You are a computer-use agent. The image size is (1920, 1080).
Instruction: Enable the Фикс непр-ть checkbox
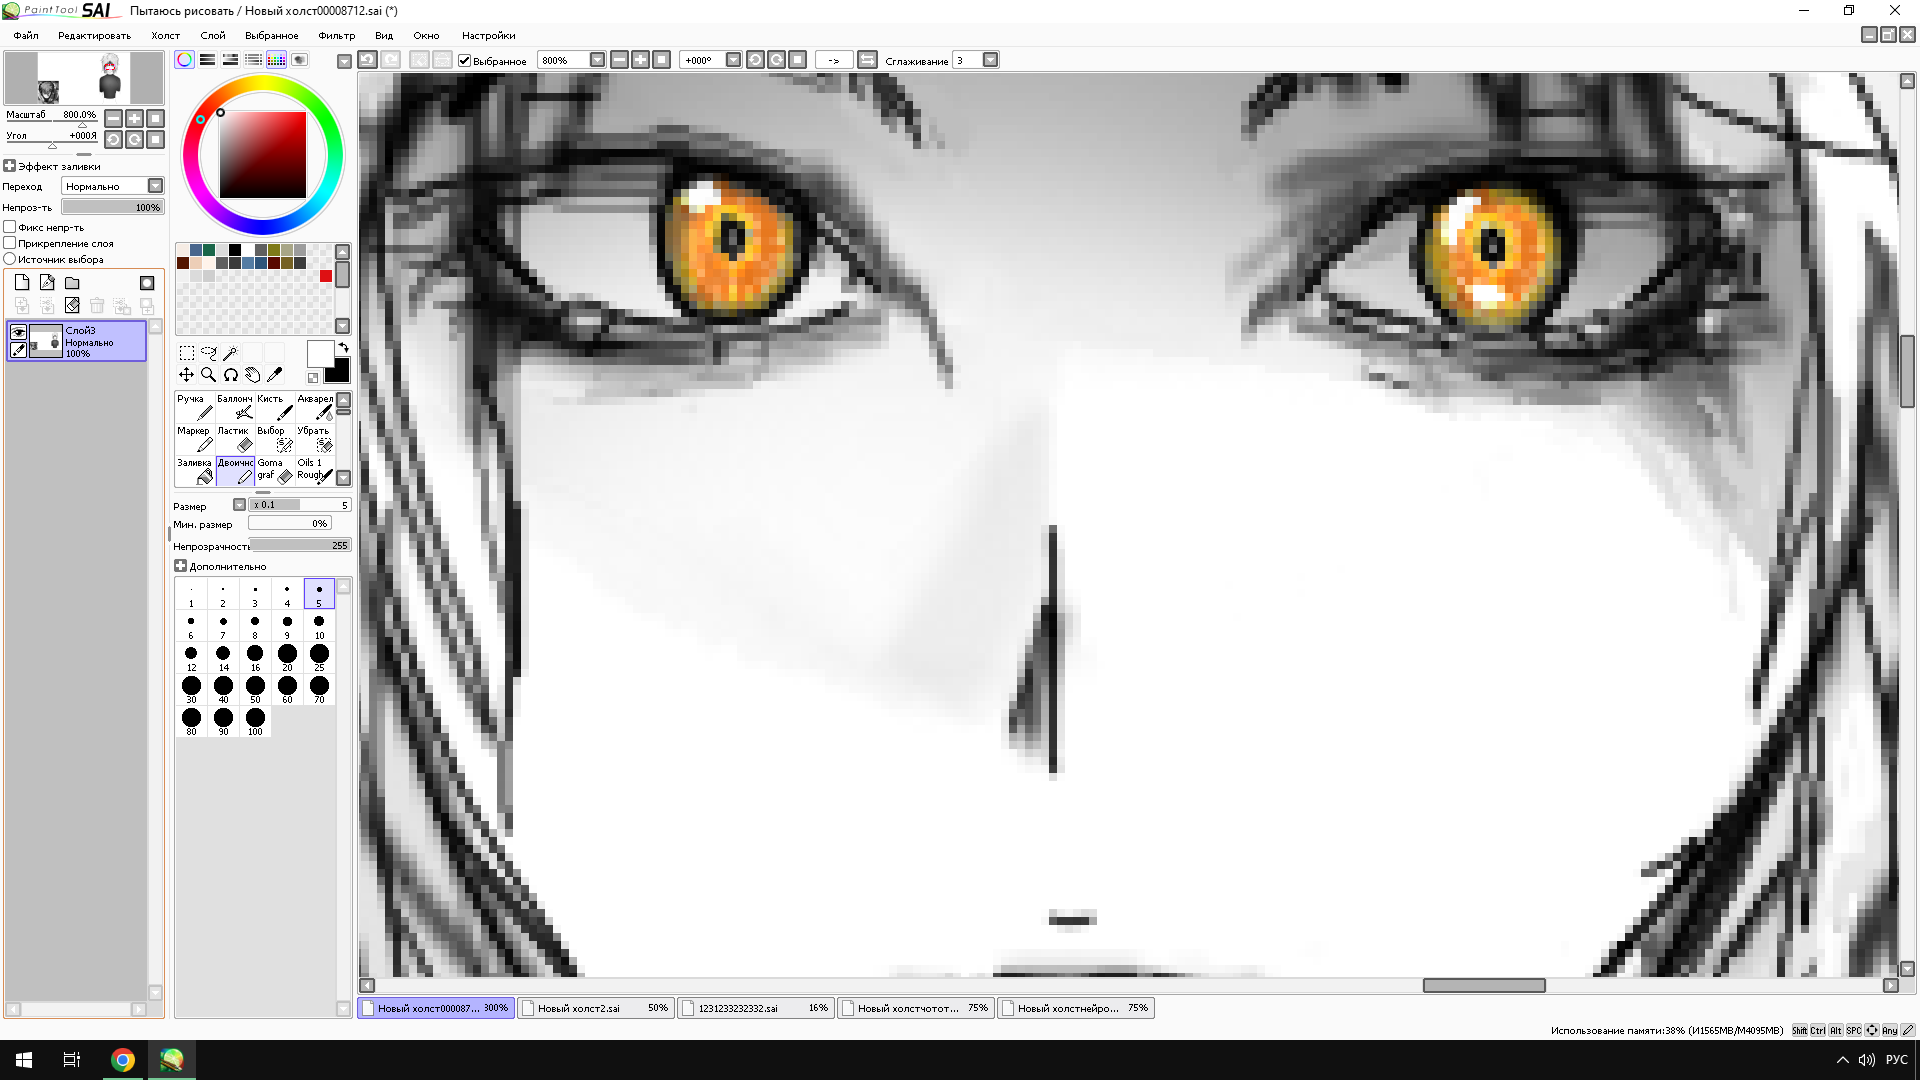(10, 227)
